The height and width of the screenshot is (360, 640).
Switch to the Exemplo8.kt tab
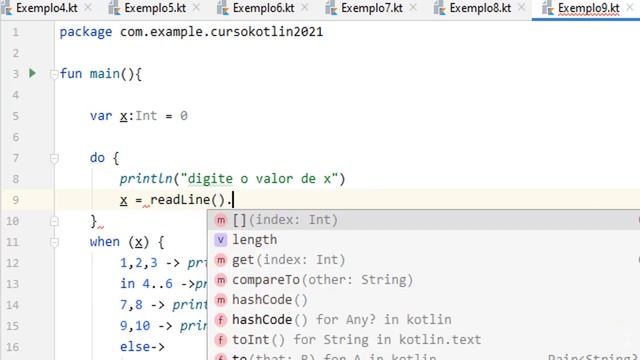pyautogui.click(x=480, y=8)
